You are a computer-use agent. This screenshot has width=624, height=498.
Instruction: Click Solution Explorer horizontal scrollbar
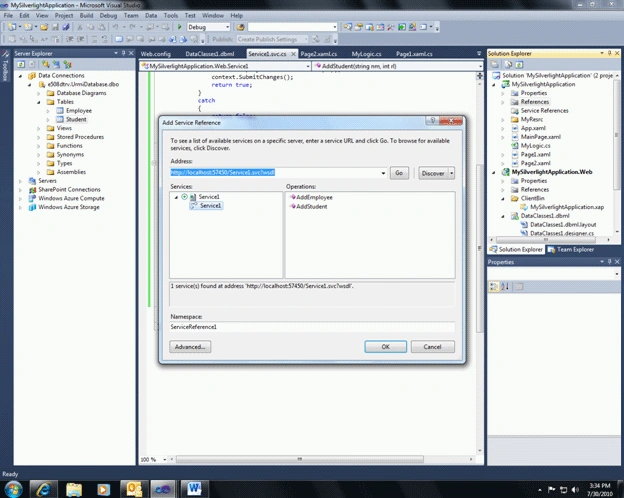point(546,240)
